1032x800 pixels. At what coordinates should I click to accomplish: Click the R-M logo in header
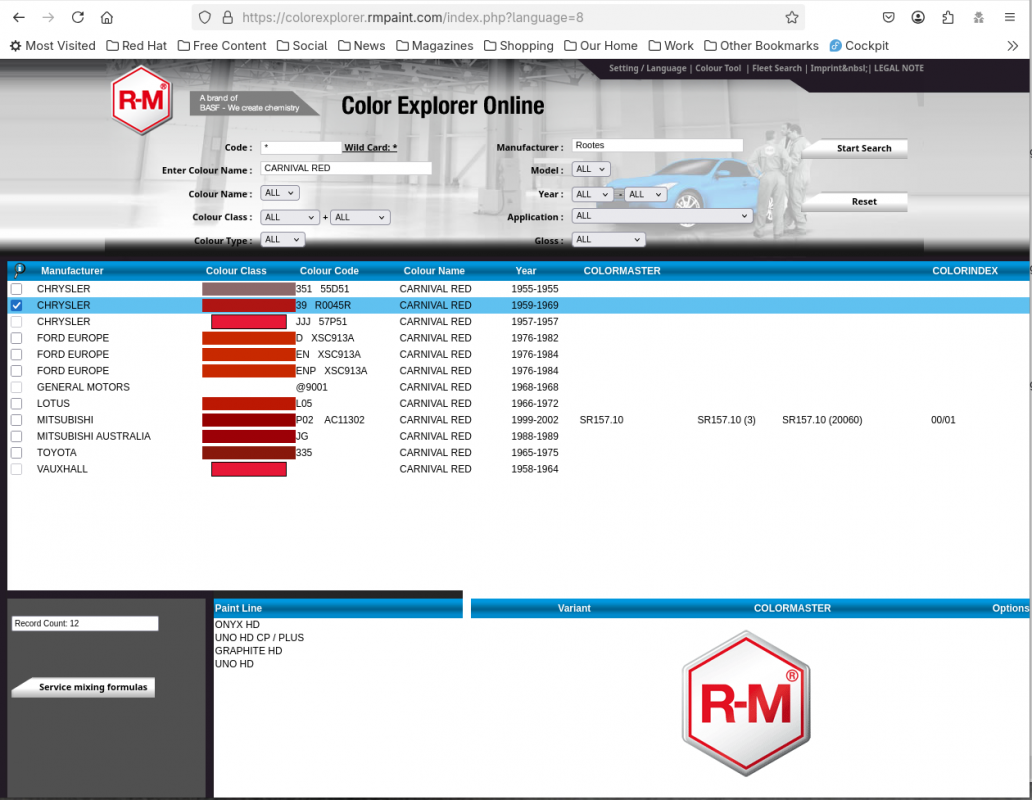coord(142,101)
